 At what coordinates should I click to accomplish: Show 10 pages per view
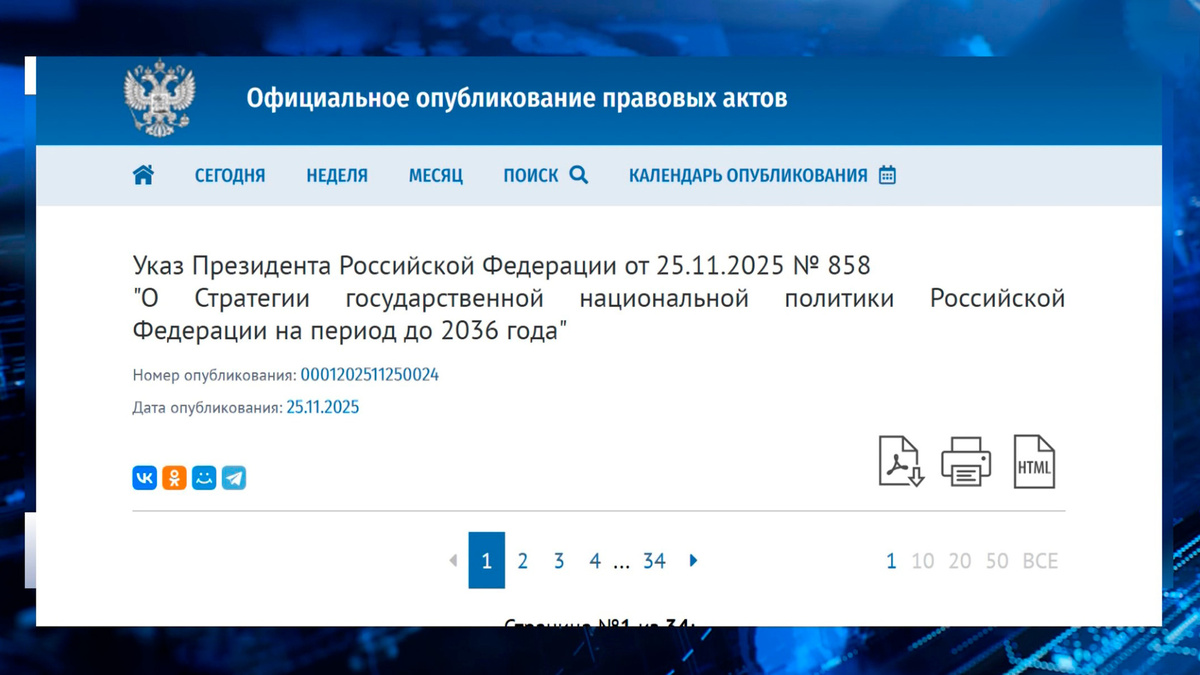pyautogui.click(x=923, y=561)
